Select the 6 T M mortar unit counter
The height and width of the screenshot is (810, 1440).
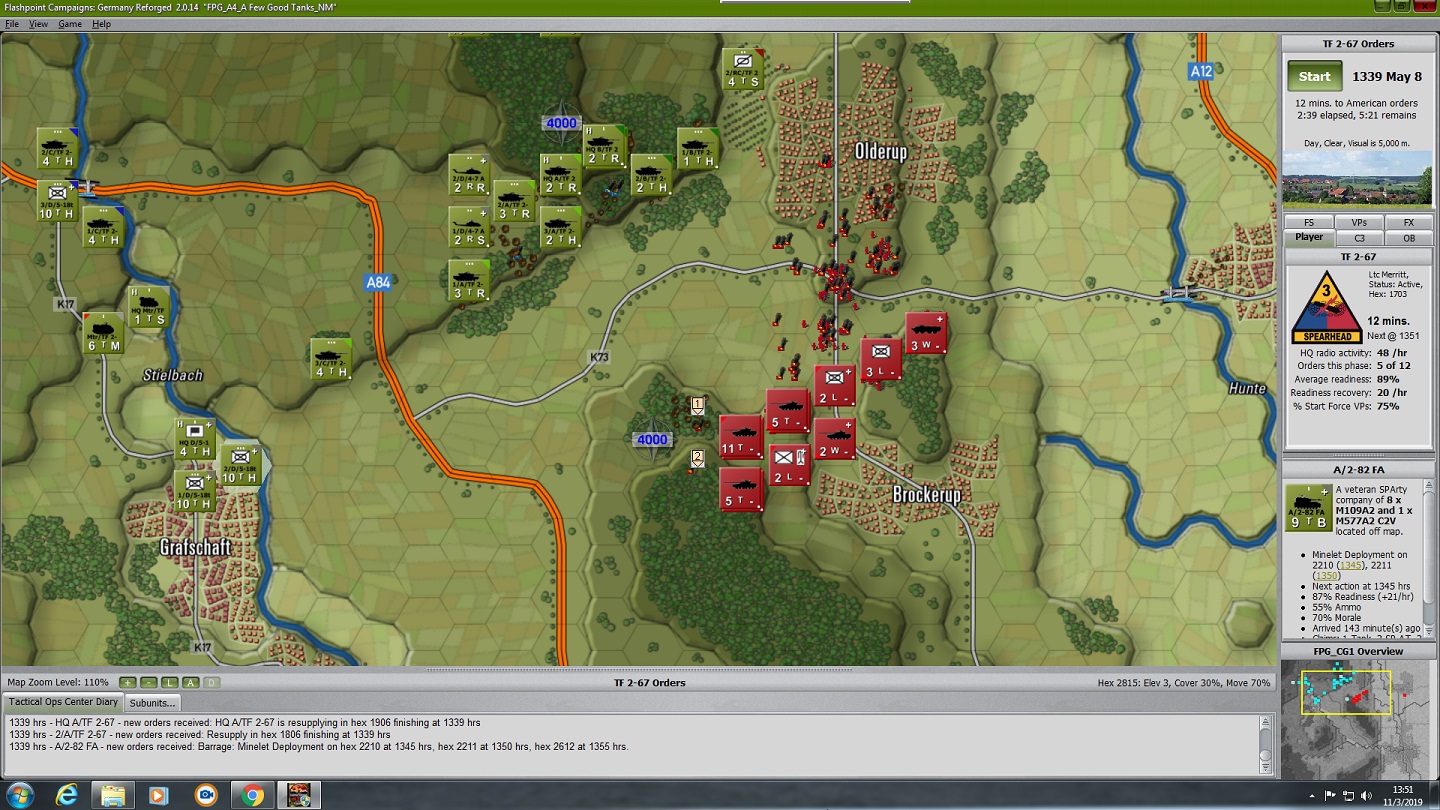pos(104,333)
